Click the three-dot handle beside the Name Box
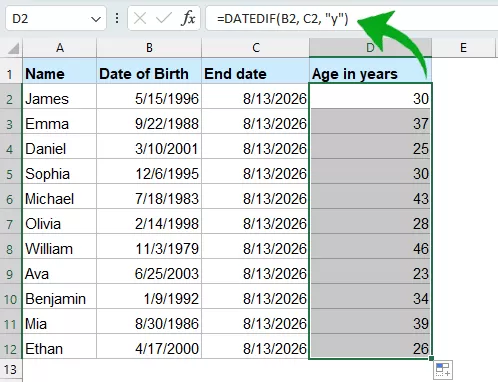 (x=117, y=18)
